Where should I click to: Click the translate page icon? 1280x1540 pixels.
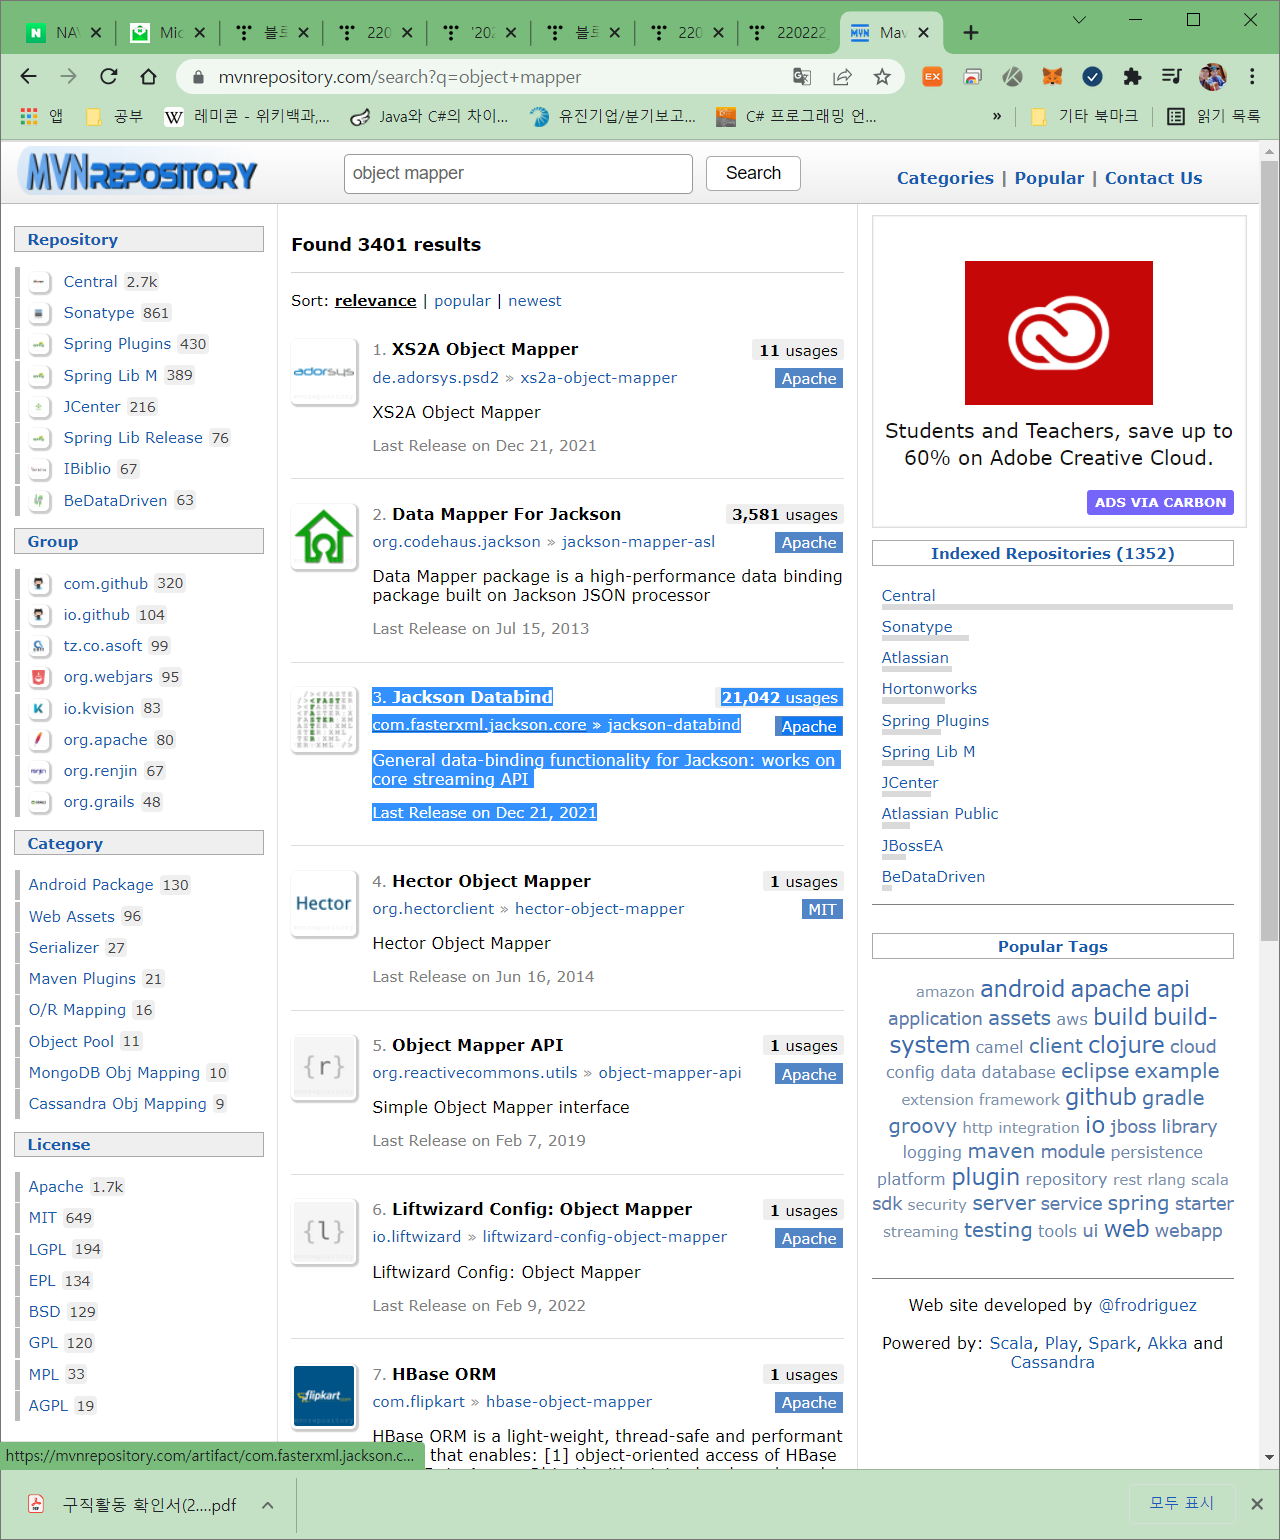[802, 76]
